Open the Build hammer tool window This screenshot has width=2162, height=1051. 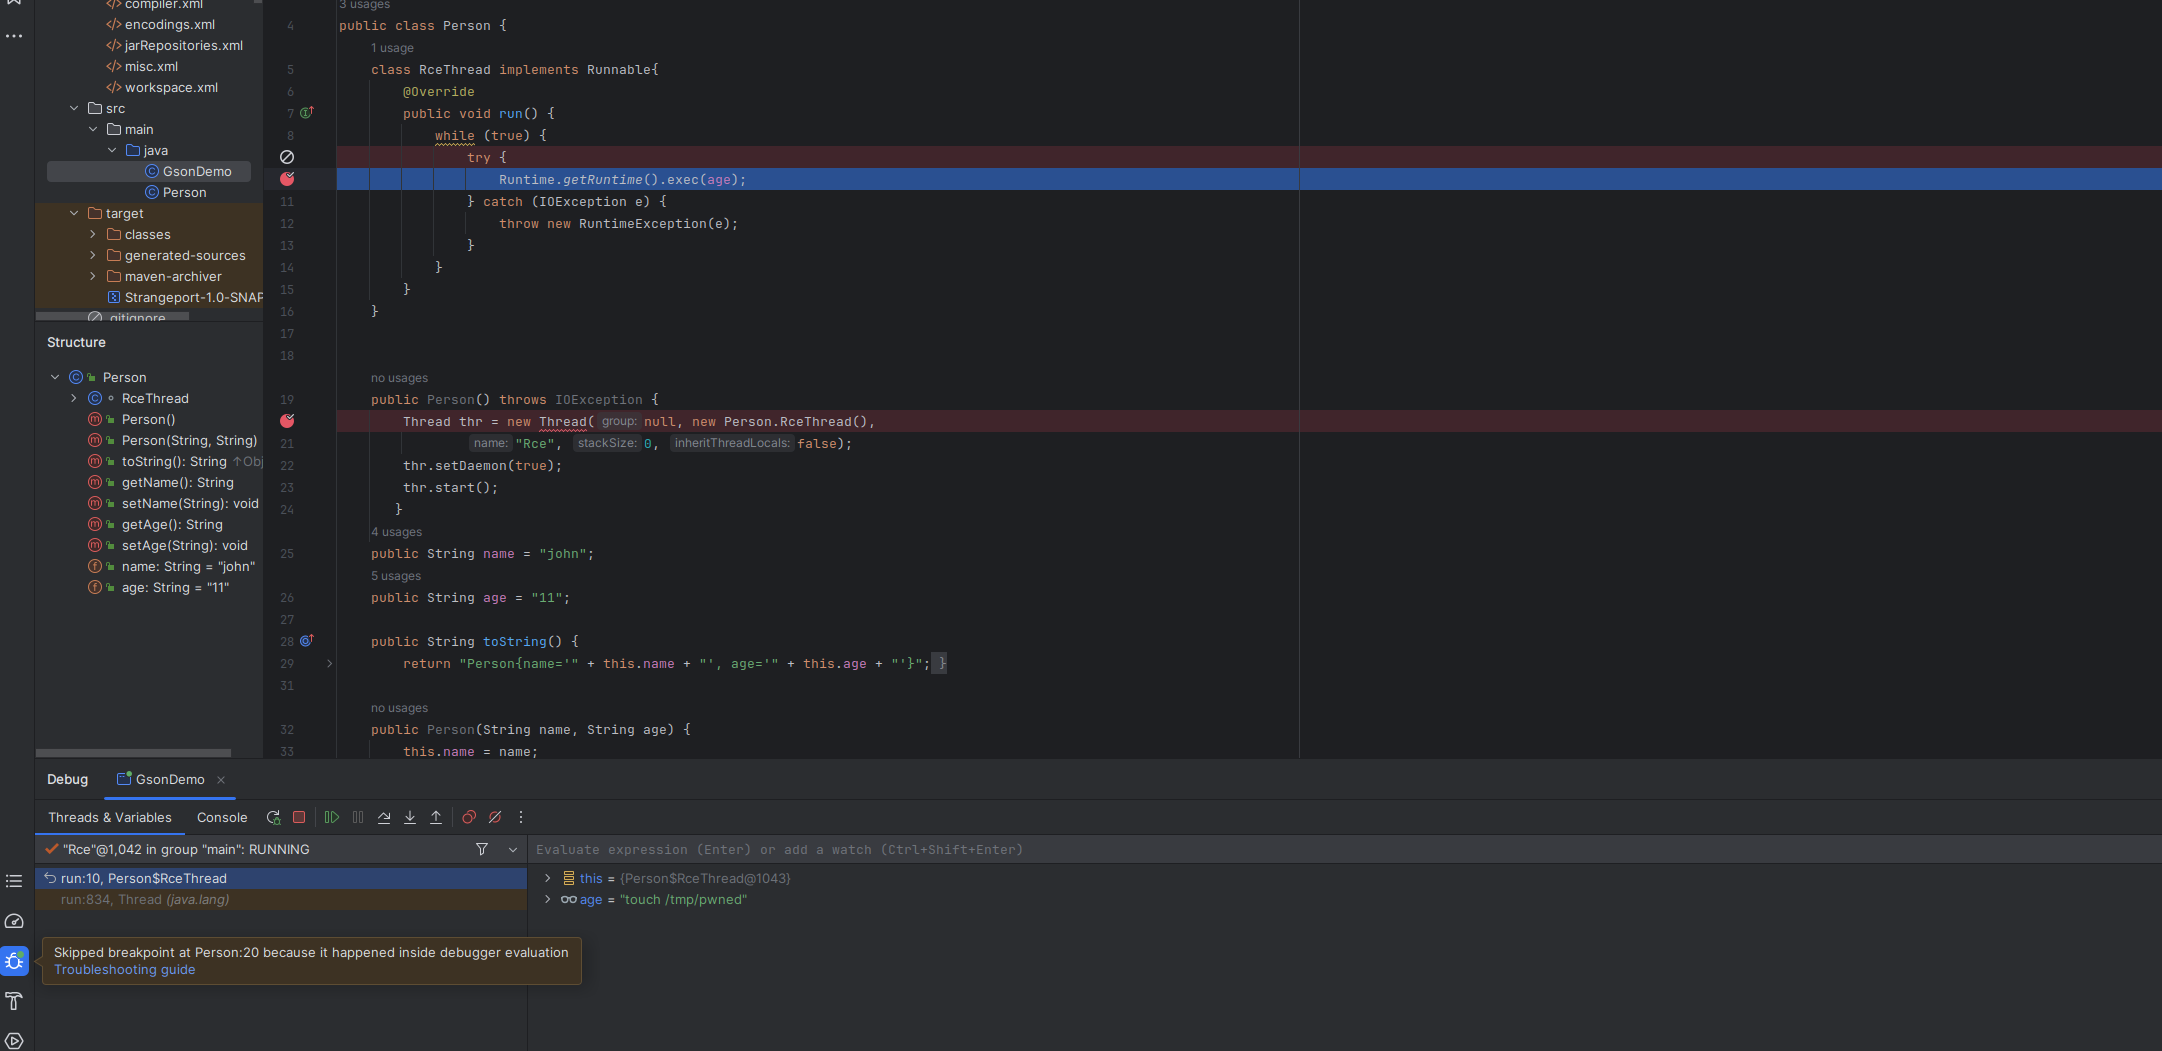click(x=14, y=1001)
